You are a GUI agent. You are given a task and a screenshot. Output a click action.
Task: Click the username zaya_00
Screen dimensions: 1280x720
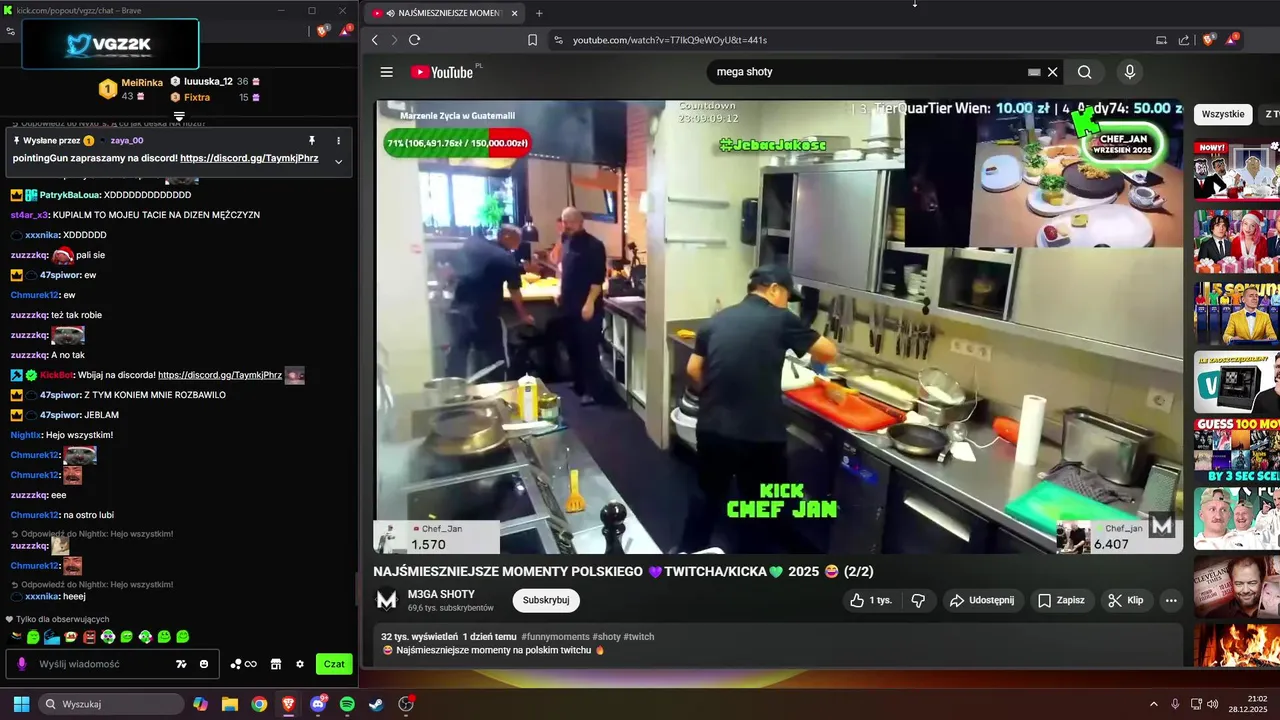tap(127, 141)
